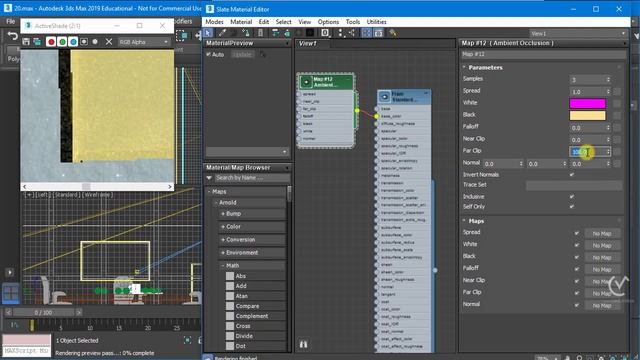The image size is (640, 360).
Task: Toggle White map enable checkbox
Action: tap(577, 245)
